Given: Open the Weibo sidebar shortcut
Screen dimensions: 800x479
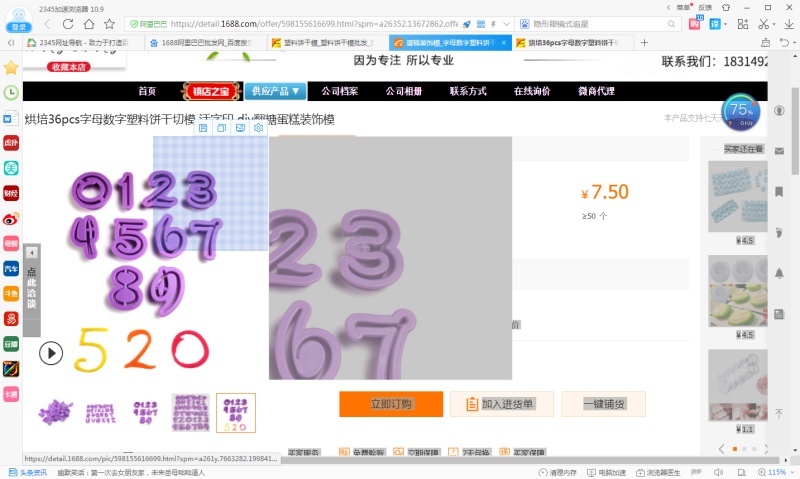Looking at the screenshot, I should pos(11,218).
